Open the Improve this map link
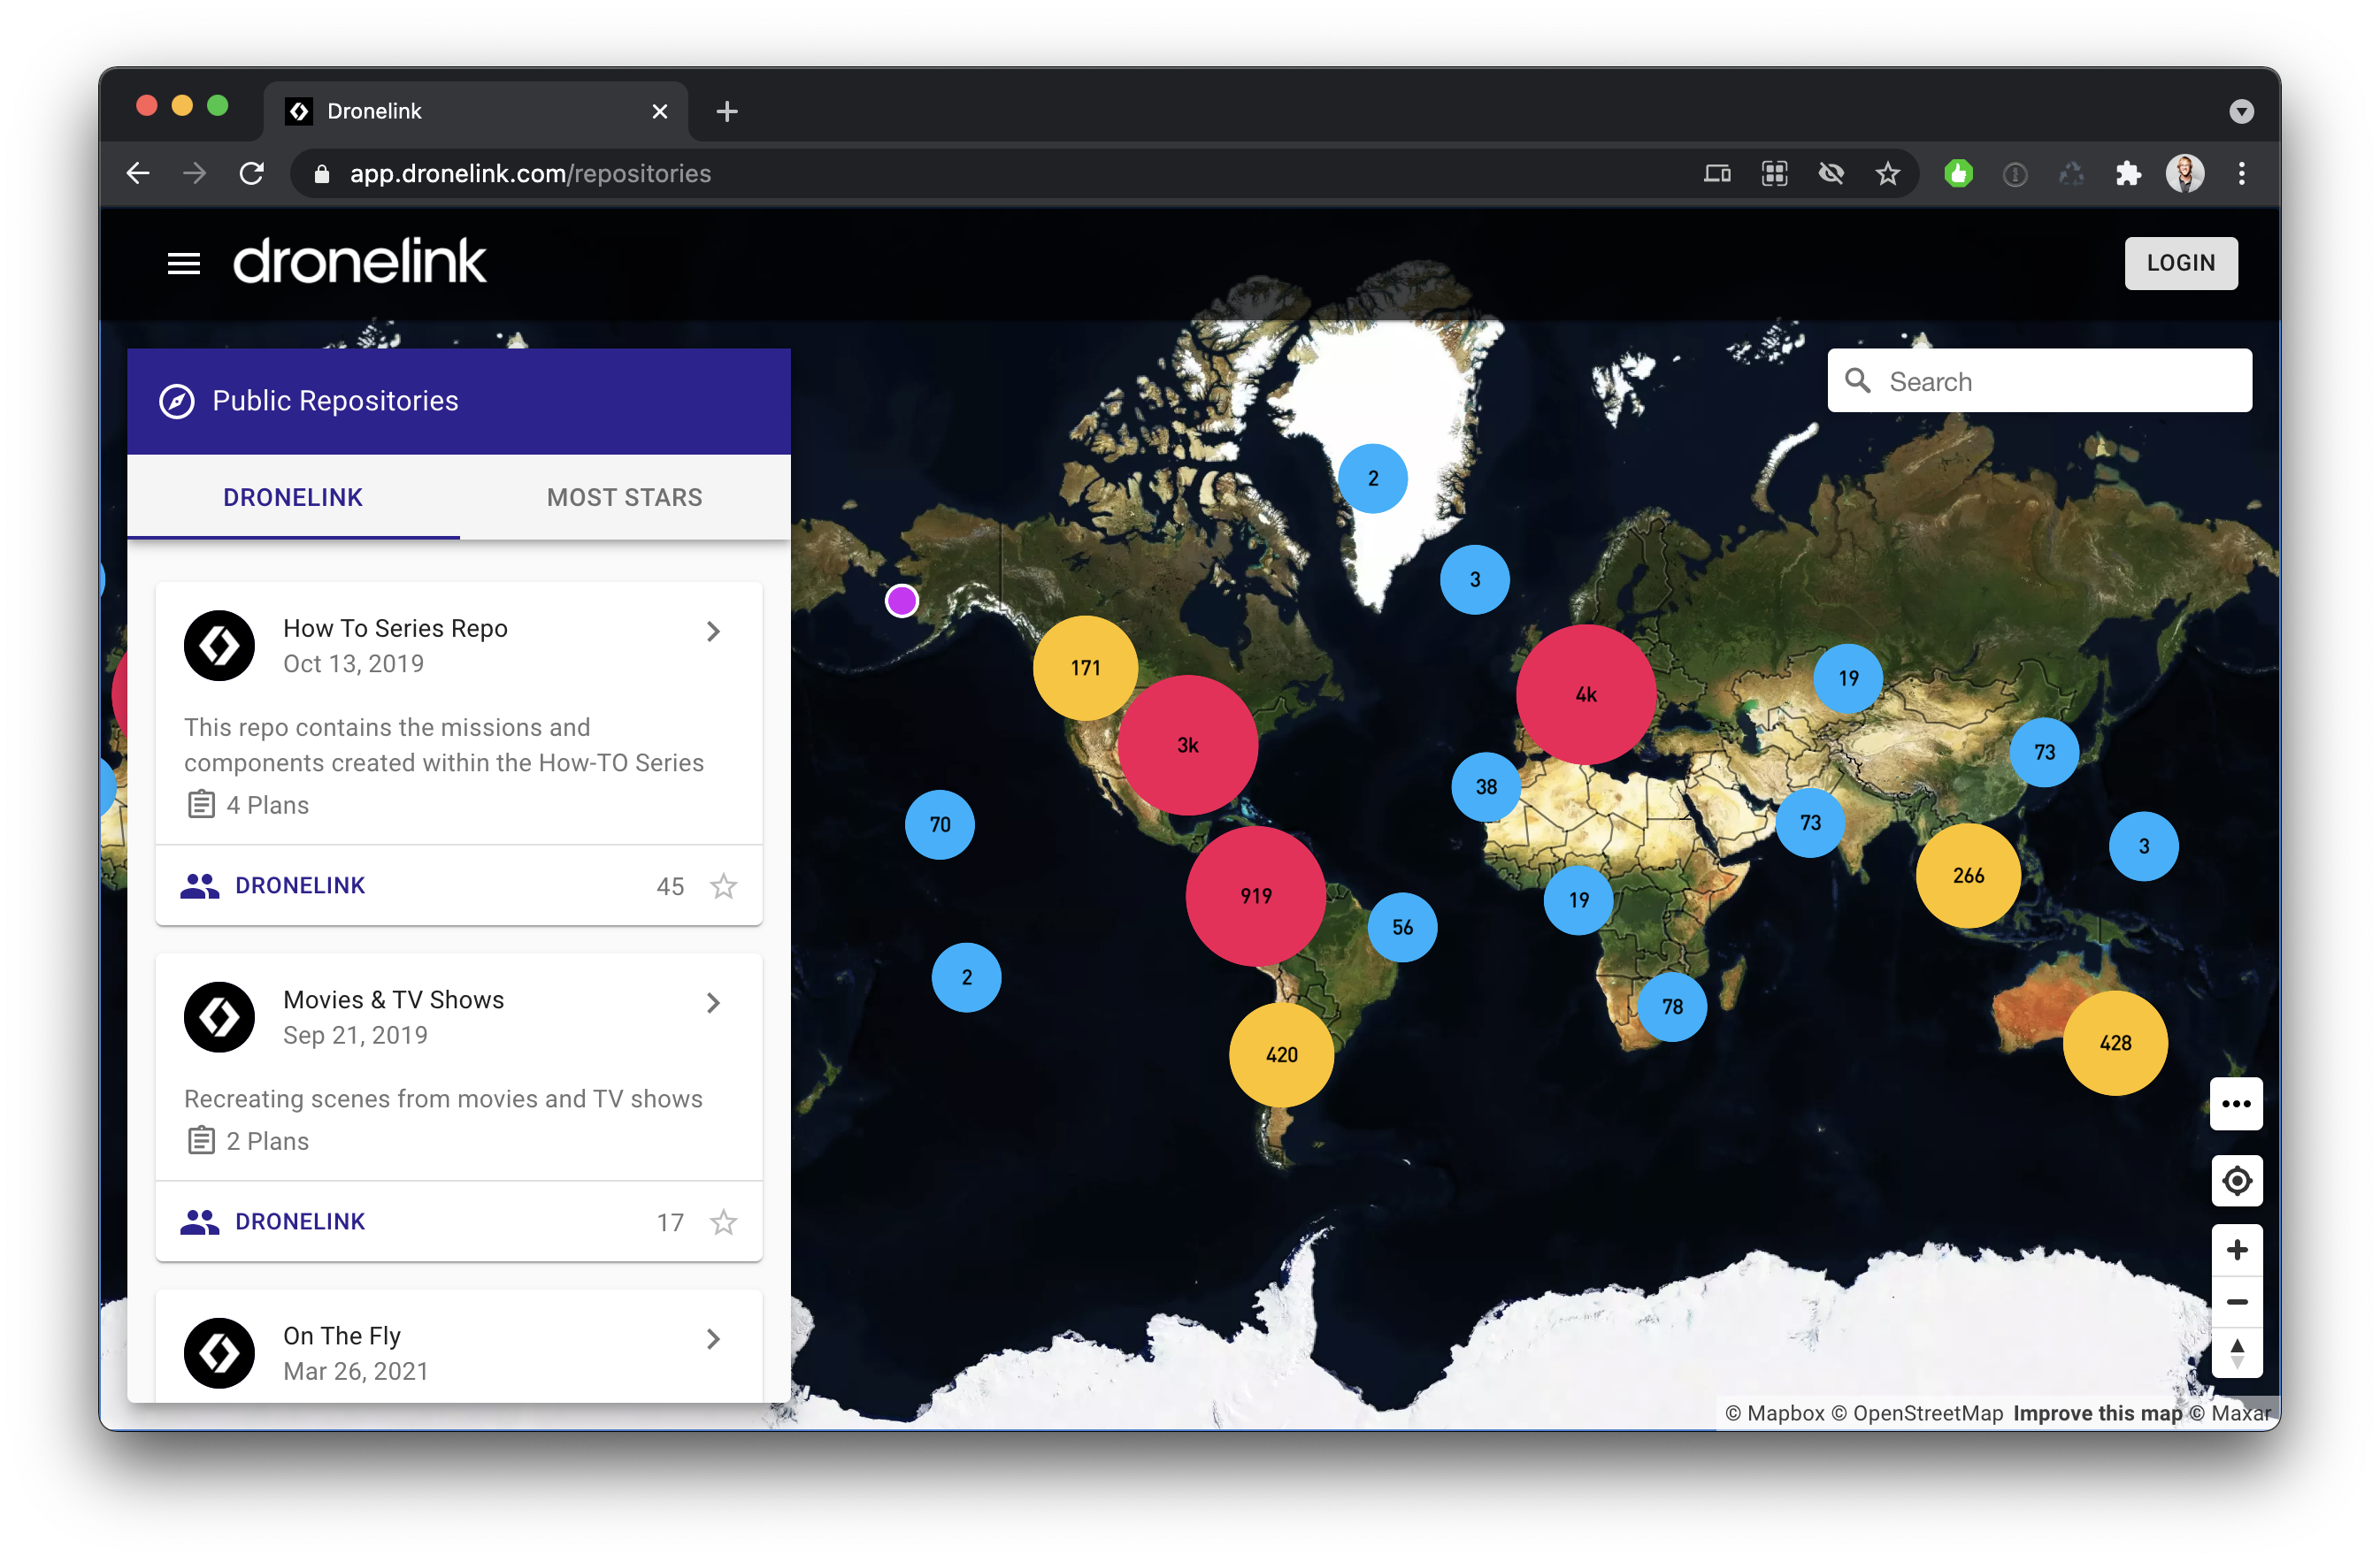Image resolution: width=2380 pixels, height=1562 pixels. point(2097,1413)
